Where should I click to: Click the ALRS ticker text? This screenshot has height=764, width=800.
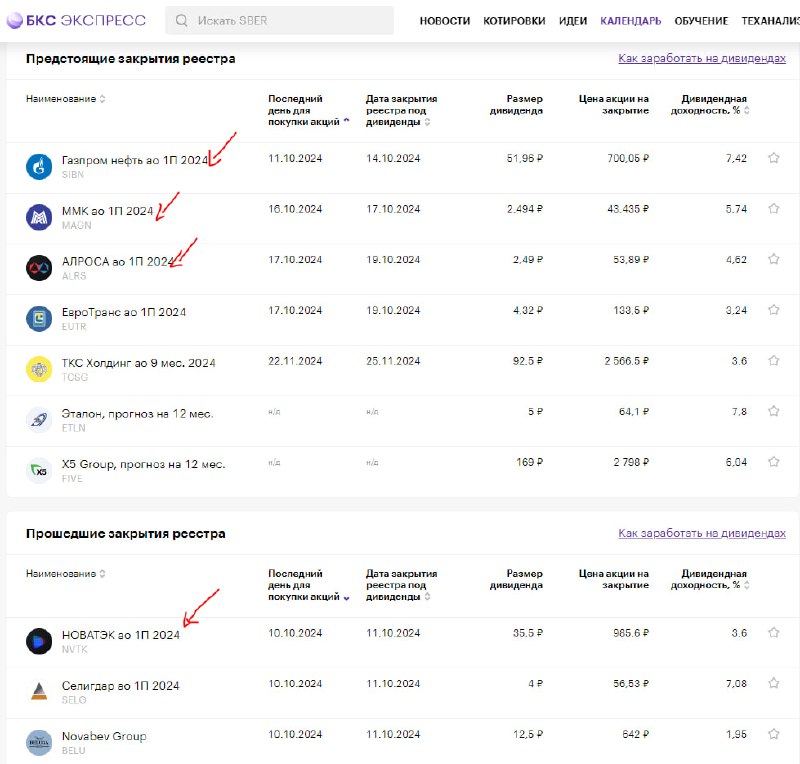coord(74,276)
